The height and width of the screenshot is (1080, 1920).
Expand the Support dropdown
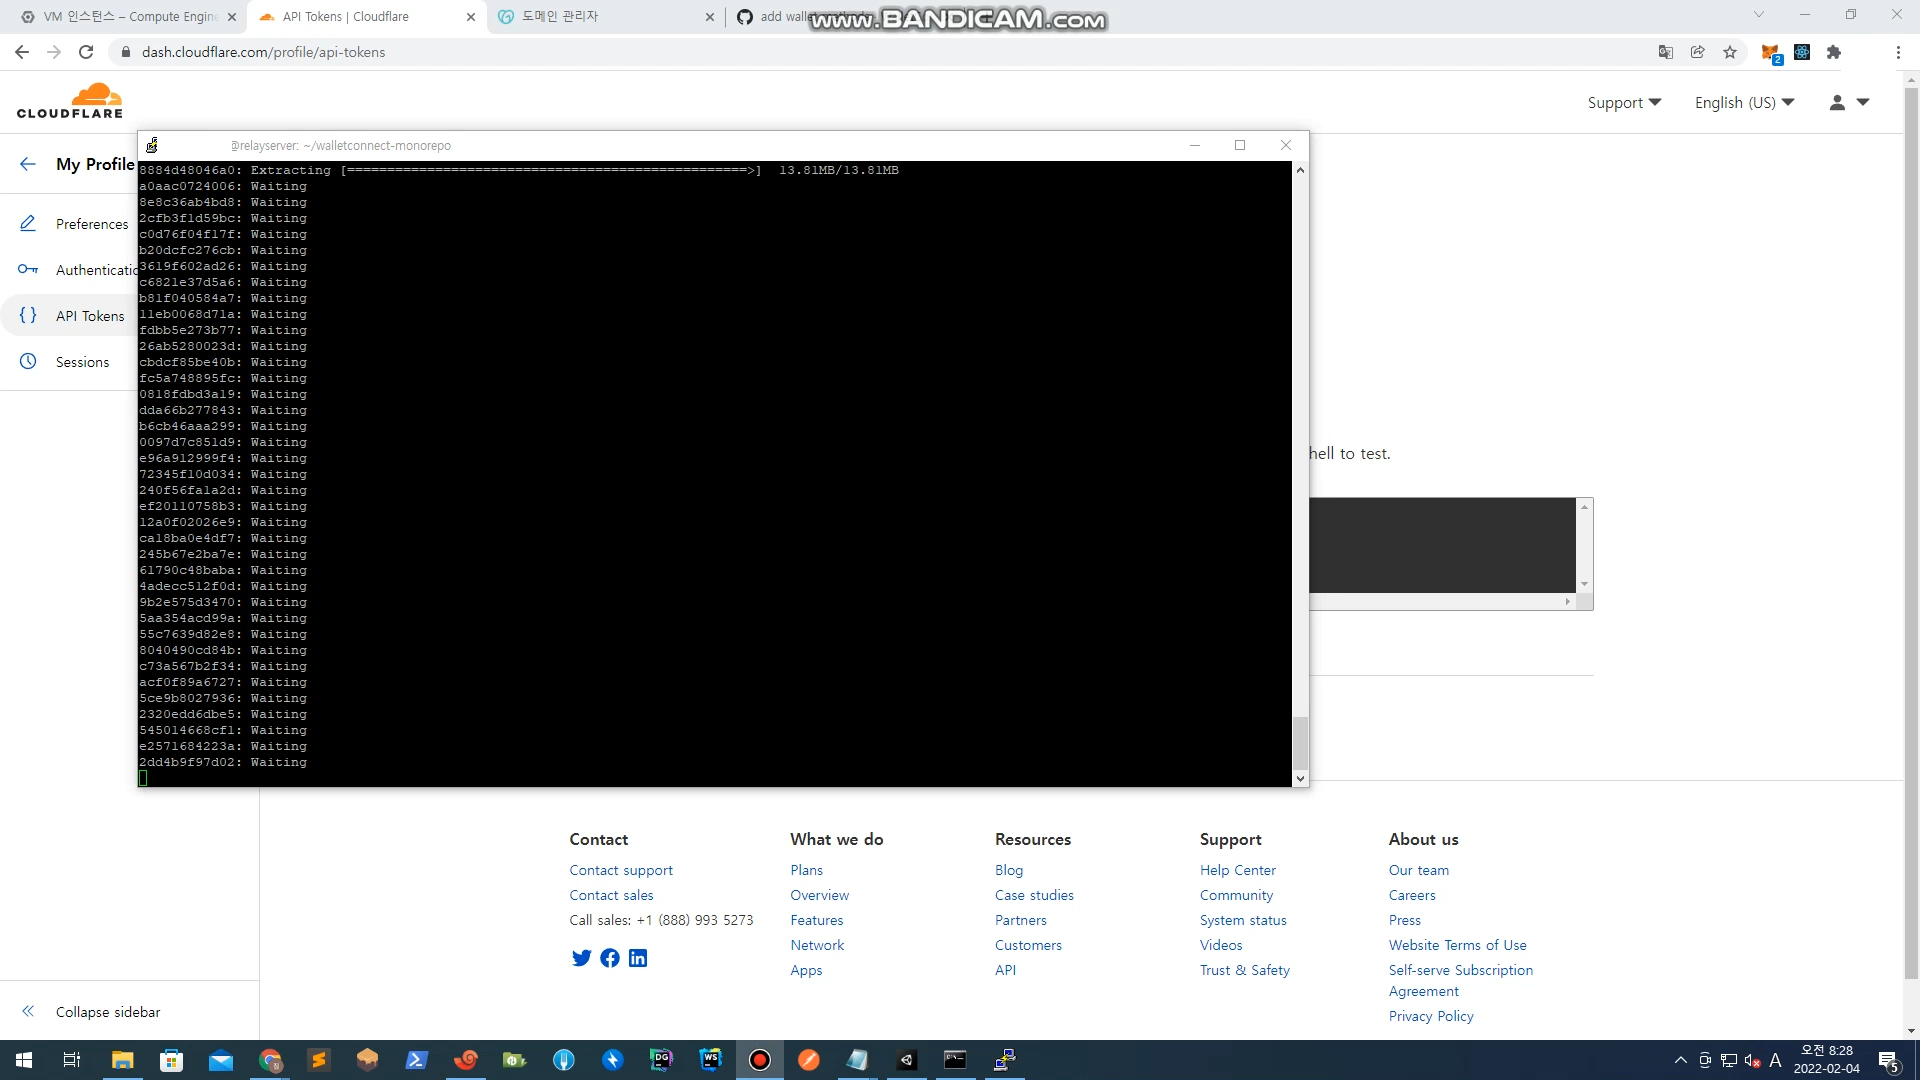click(1624, 102)
